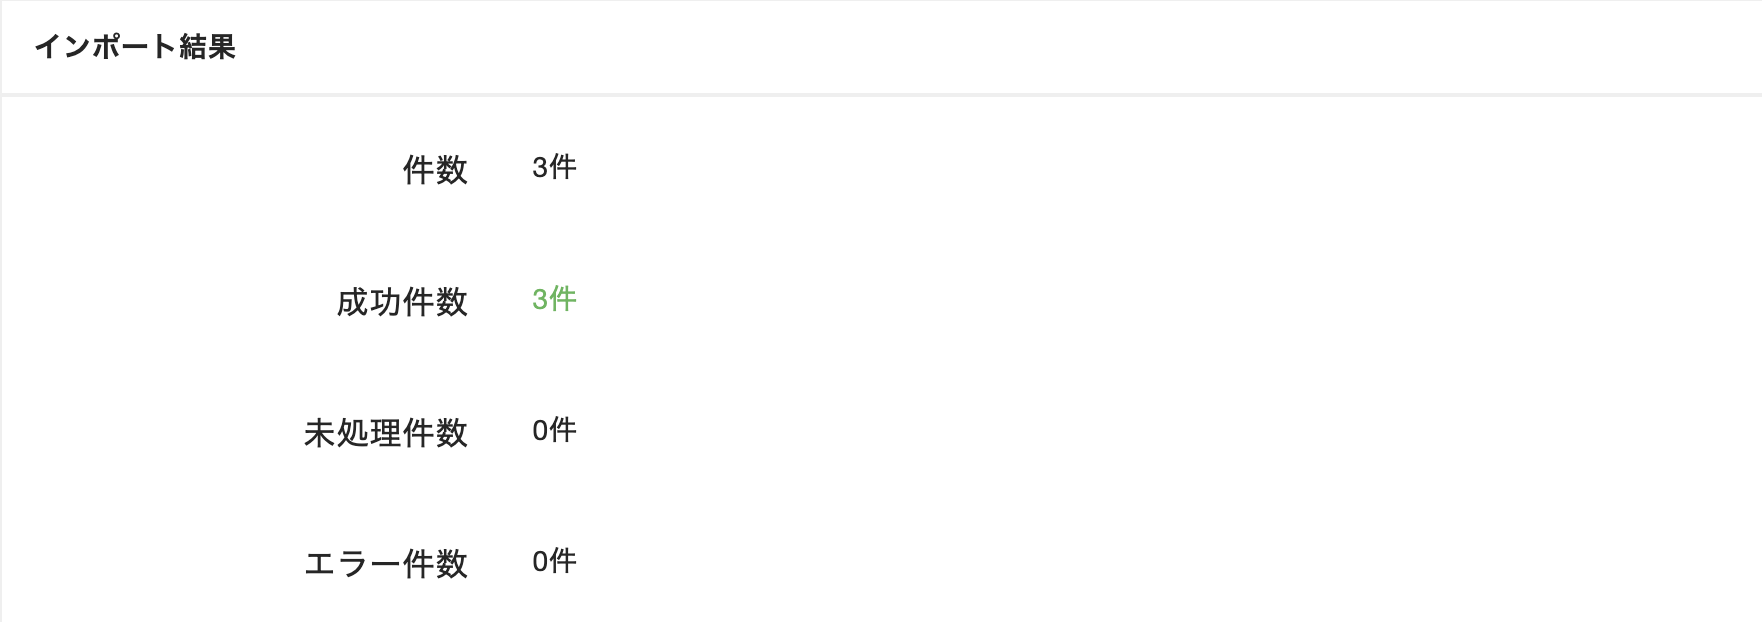Select the エラー件数 label
Viewport: 1762px width, 622px height.
(x=386, y=563)
